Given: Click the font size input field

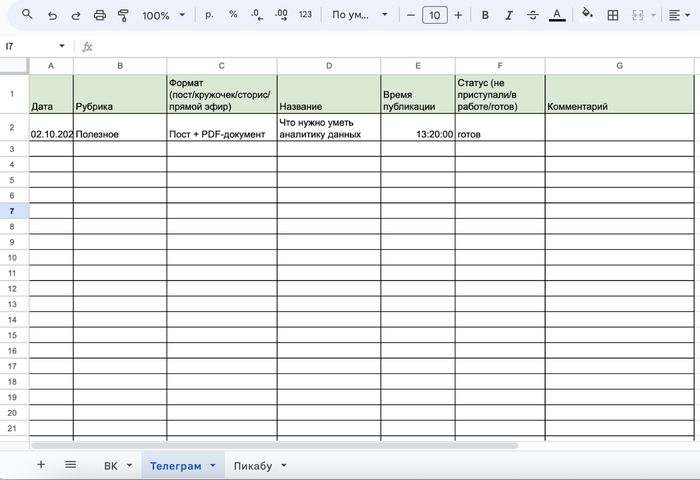Looking at the screenshot, I should [x=434, y=15].
